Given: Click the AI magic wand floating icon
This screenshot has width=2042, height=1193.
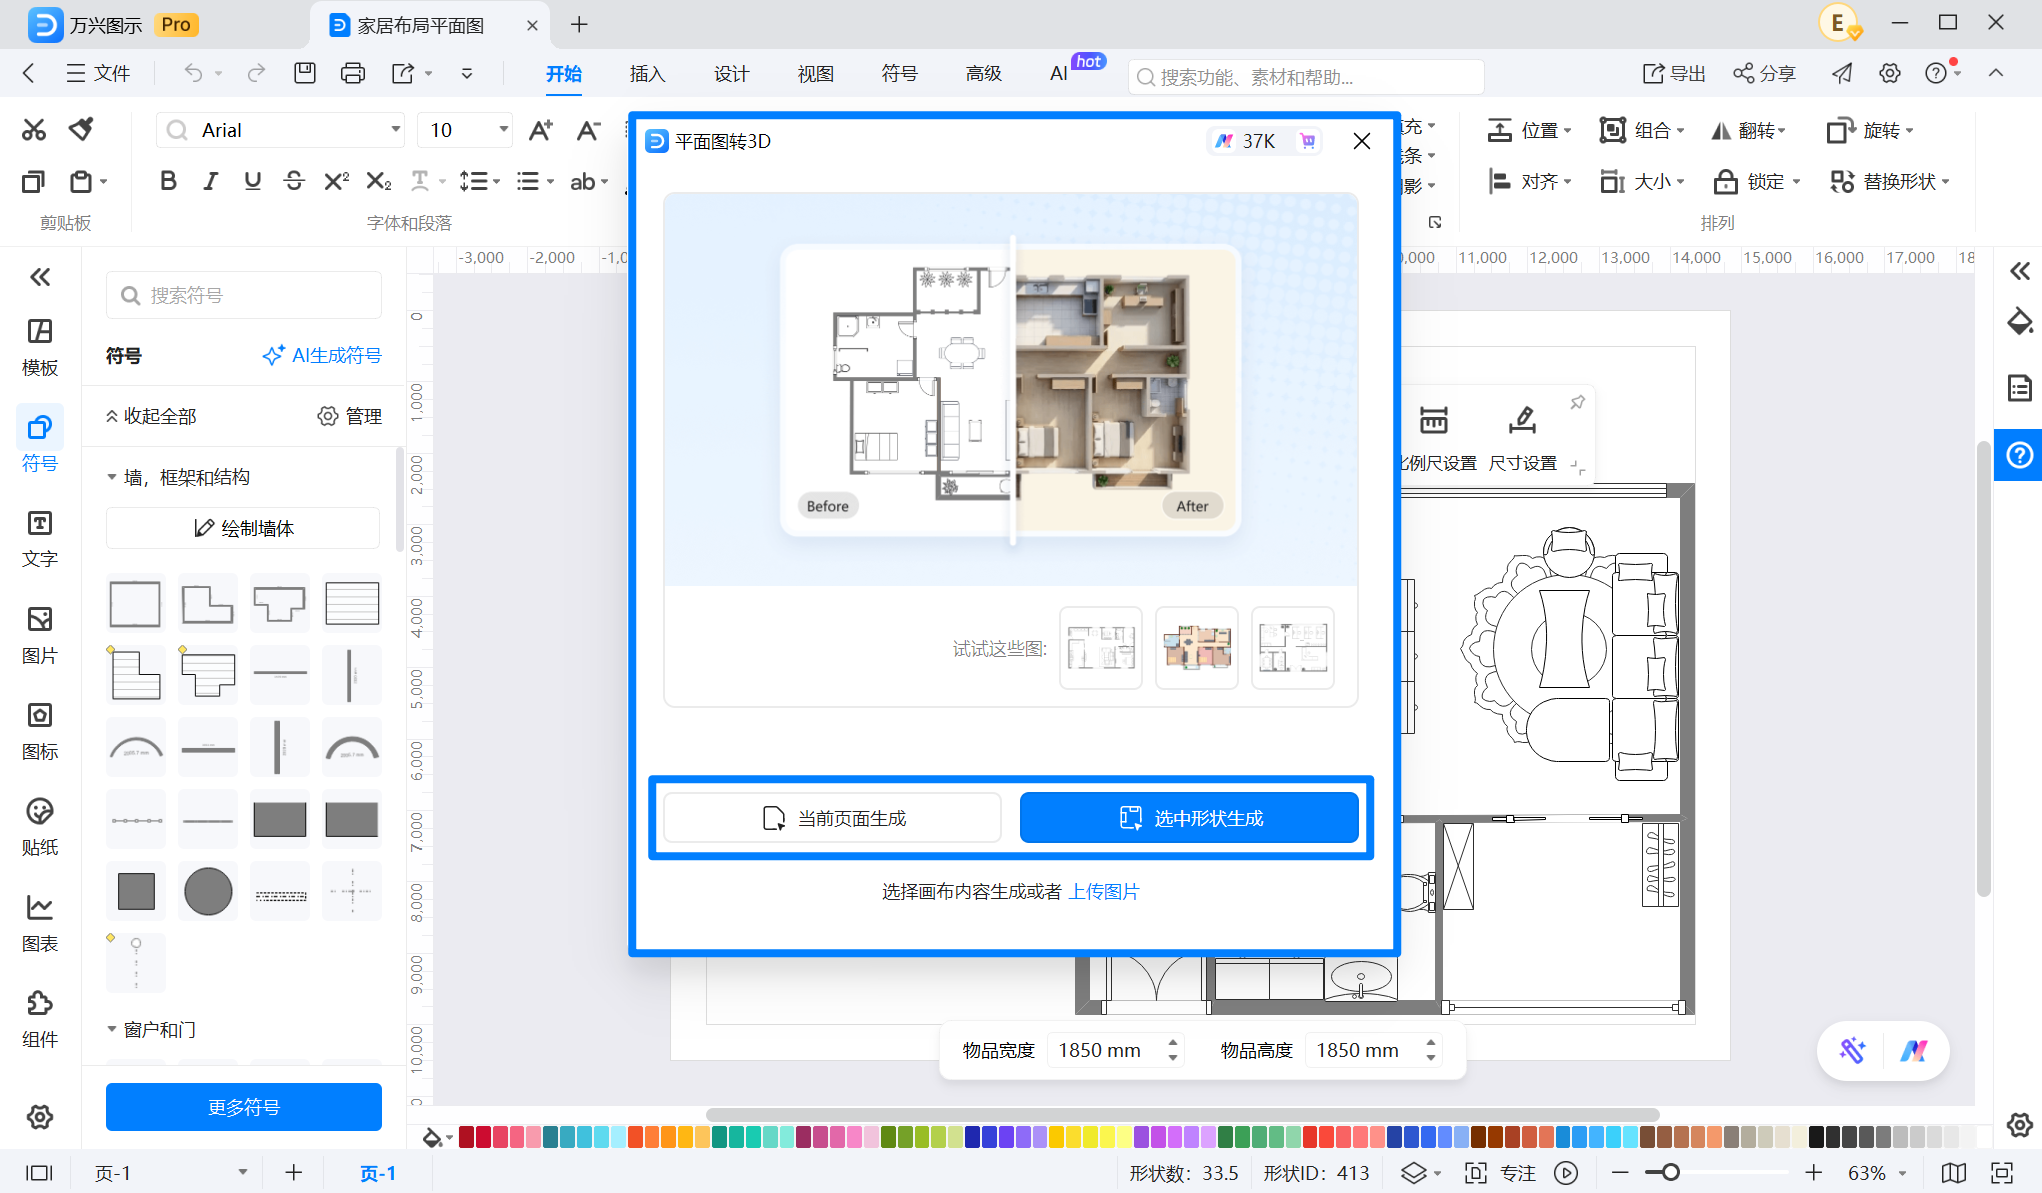Looking at the screenshot, I should [1852, 1050].
